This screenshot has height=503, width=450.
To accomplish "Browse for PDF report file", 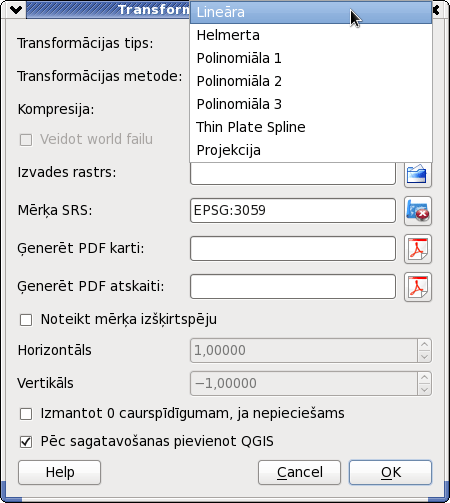I will pos(418,287).
